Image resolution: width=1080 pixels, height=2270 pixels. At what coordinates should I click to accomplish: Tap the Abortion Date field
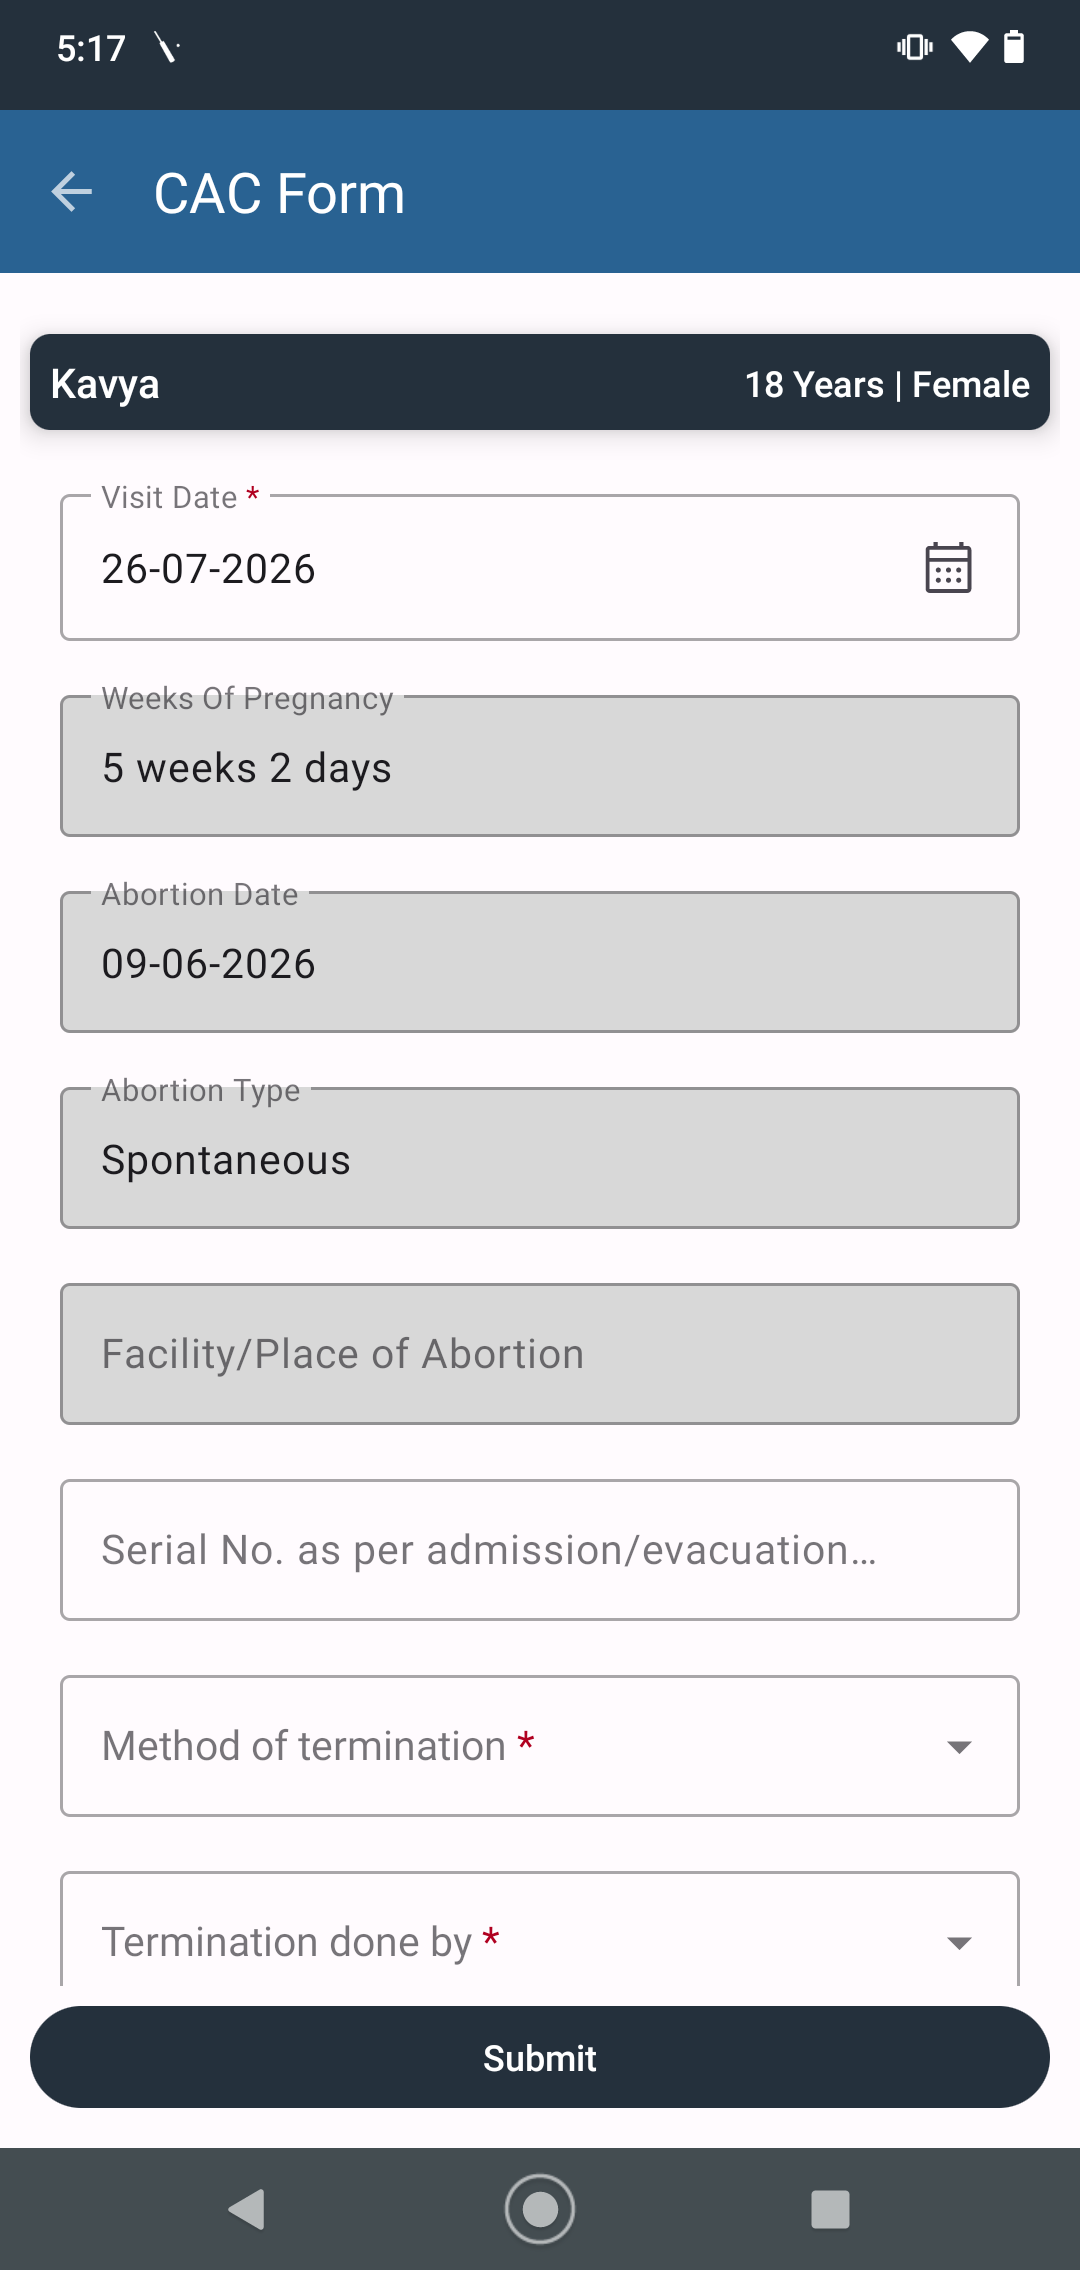540,962
